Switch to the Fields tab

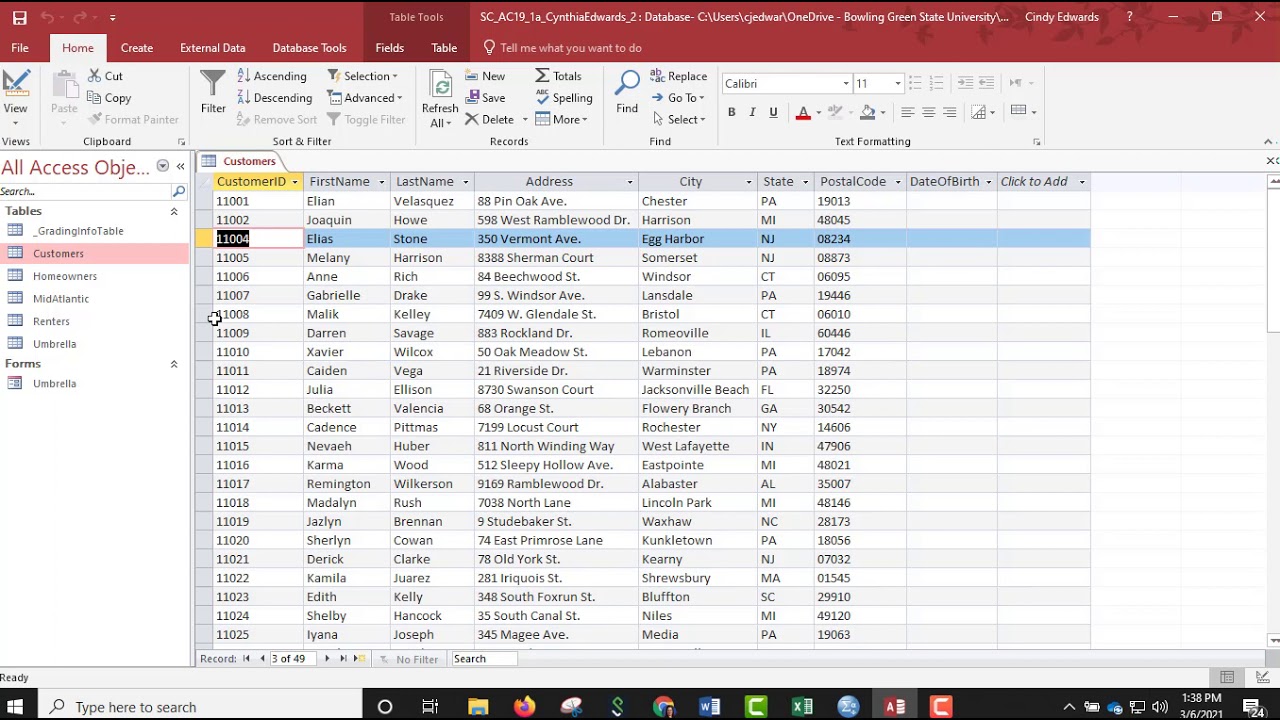click(389, 48)
